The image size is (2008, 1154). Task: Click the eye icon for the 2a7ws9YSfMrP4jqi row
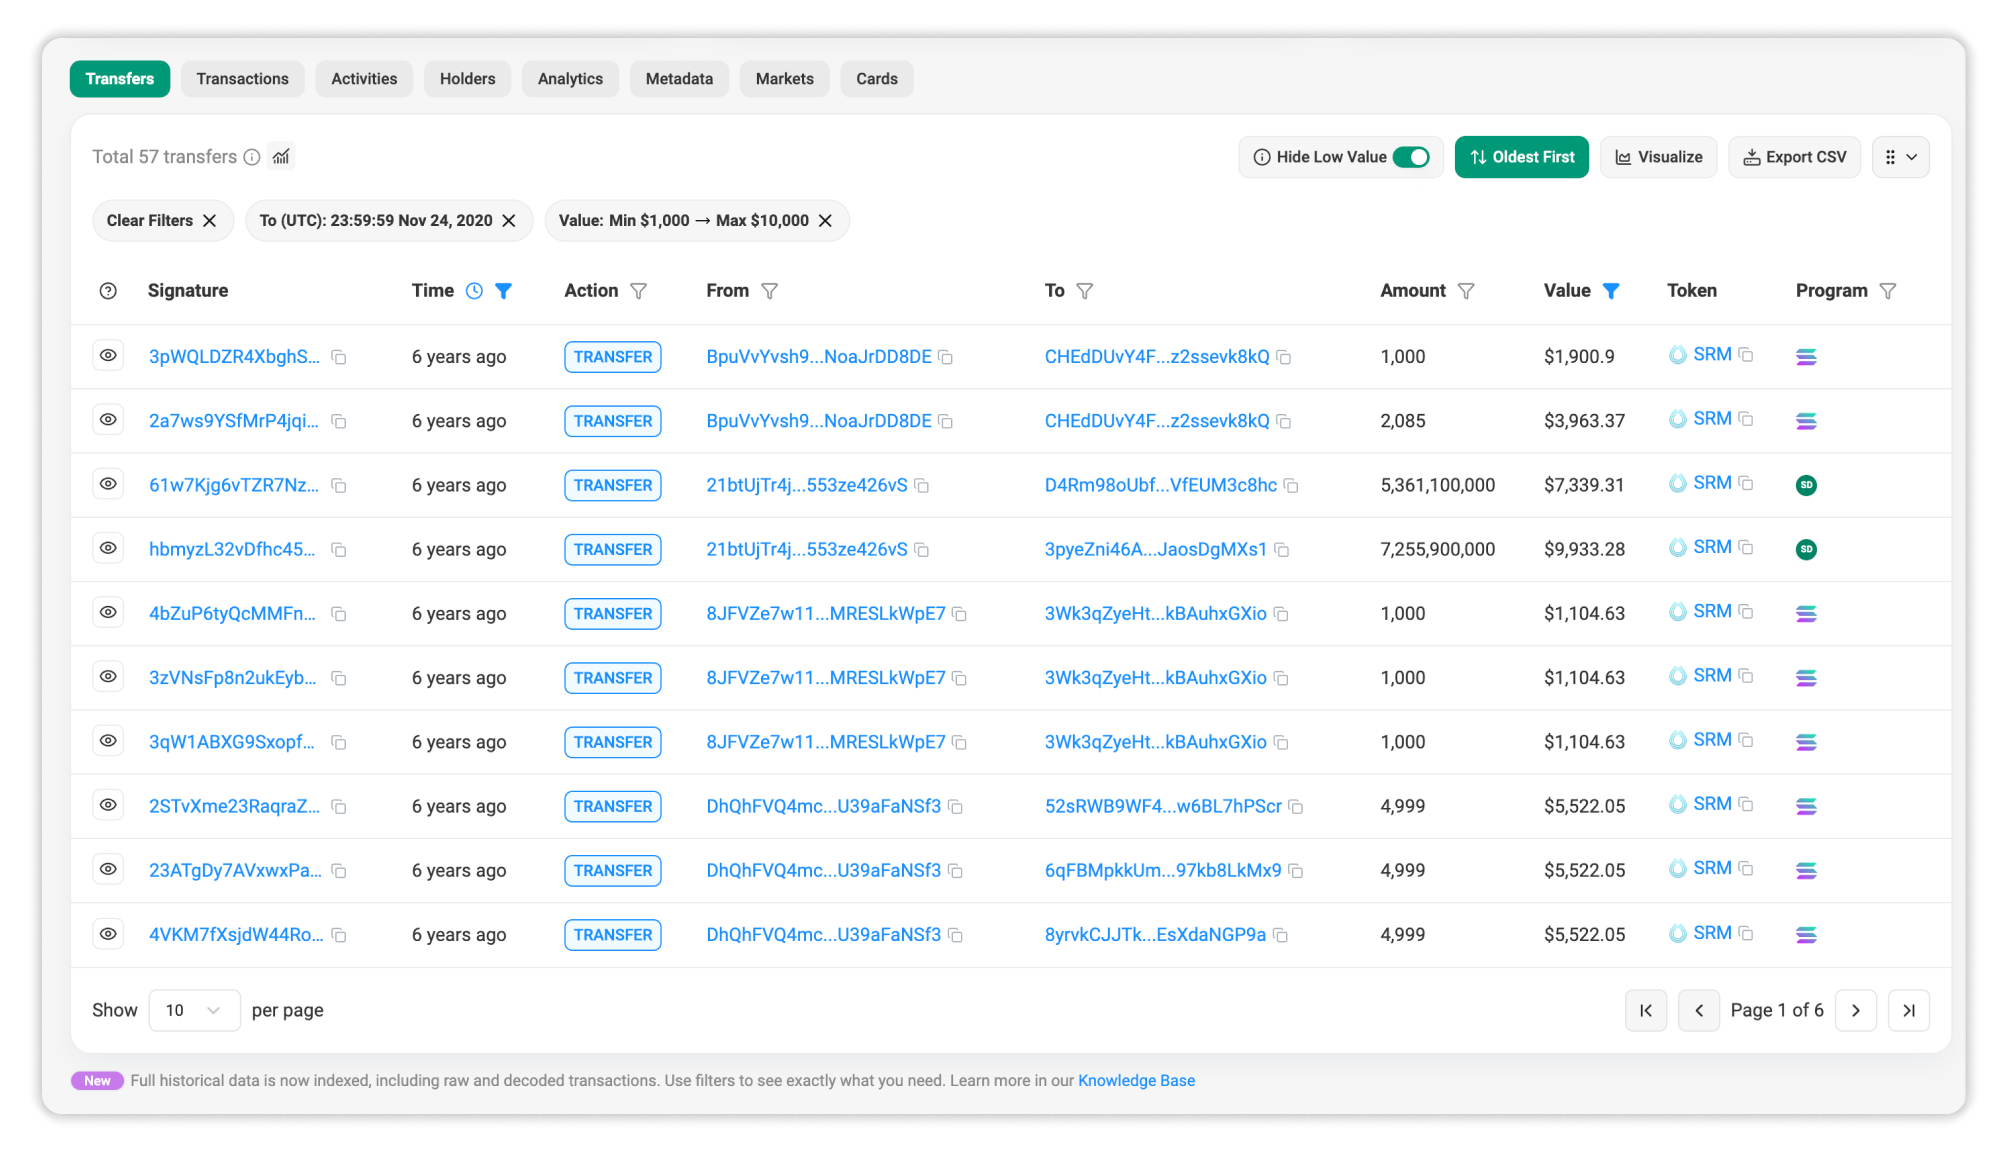[108, 420]
